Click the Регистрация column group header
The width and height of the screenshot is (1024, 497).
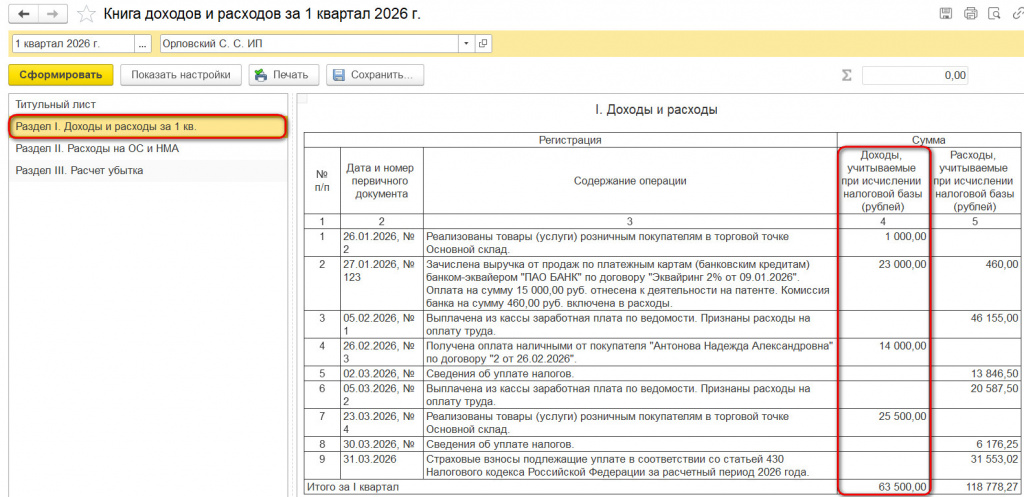click(570, 140)
